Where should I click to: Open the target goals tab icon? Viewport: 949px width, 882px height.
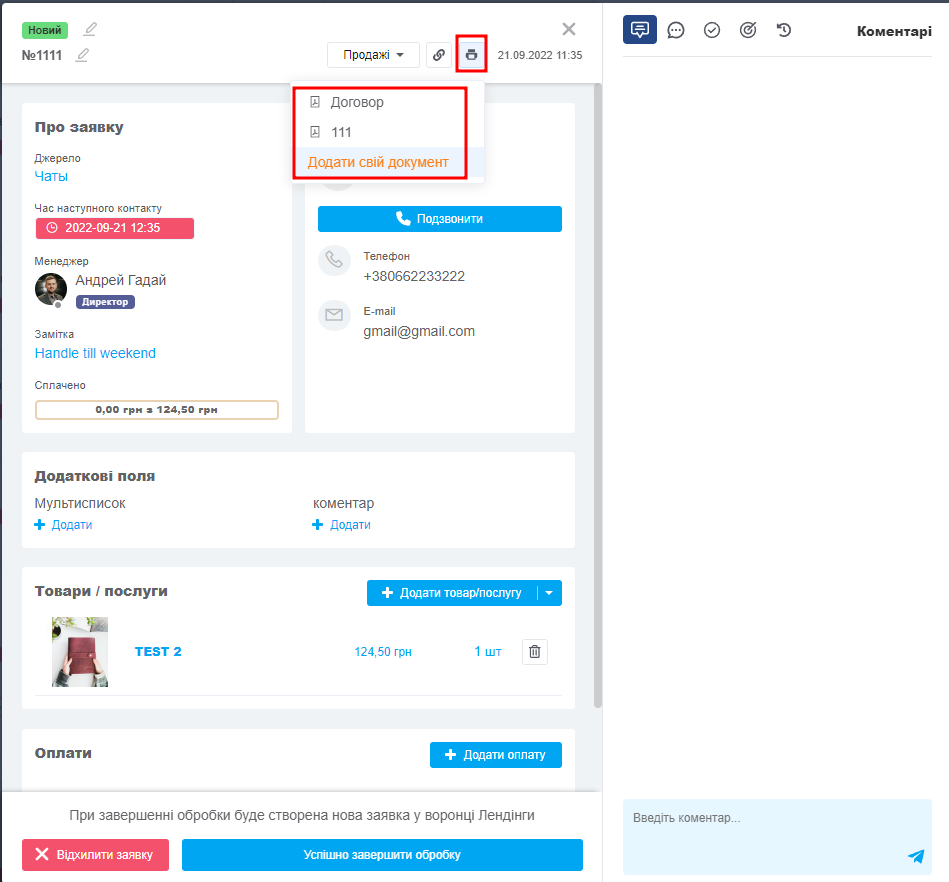point(748,30)
